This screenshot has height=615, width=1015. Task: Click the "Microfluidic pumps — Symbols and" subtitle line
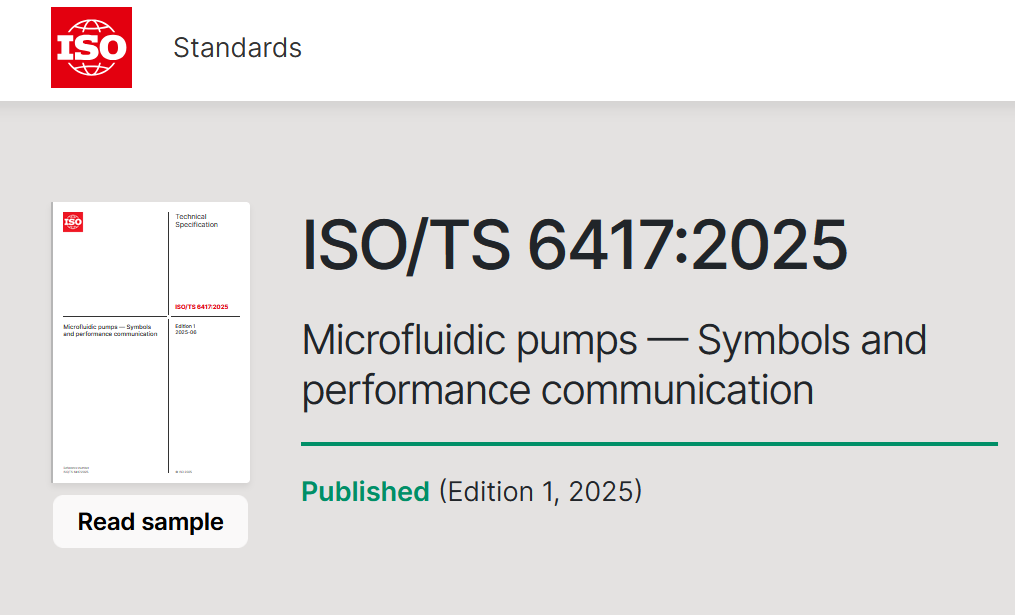click(x=614, y=341)
